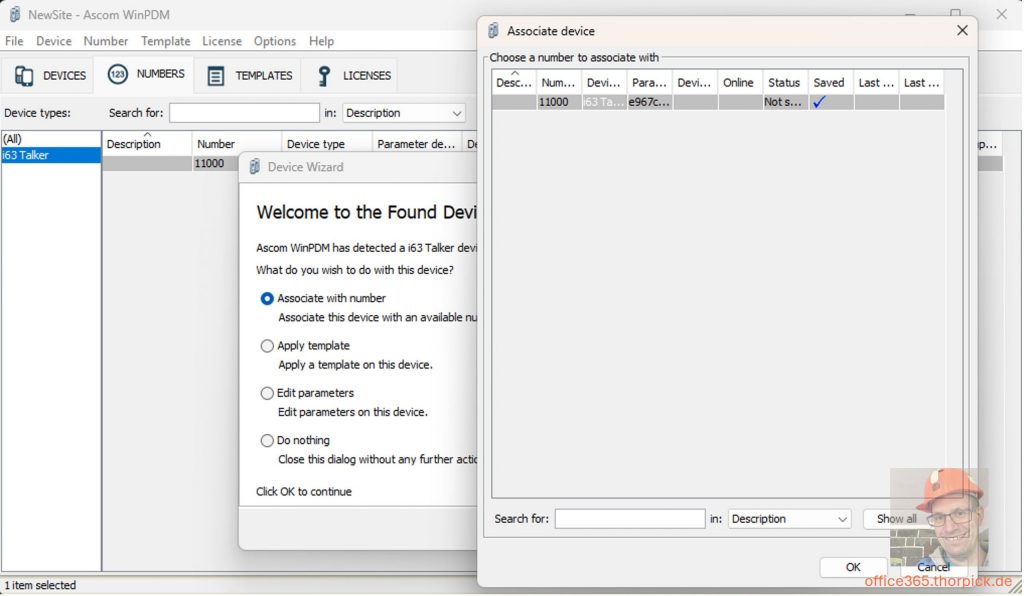Open the Licenses key icon tab

pyautogui.click(x=323, y=76)
